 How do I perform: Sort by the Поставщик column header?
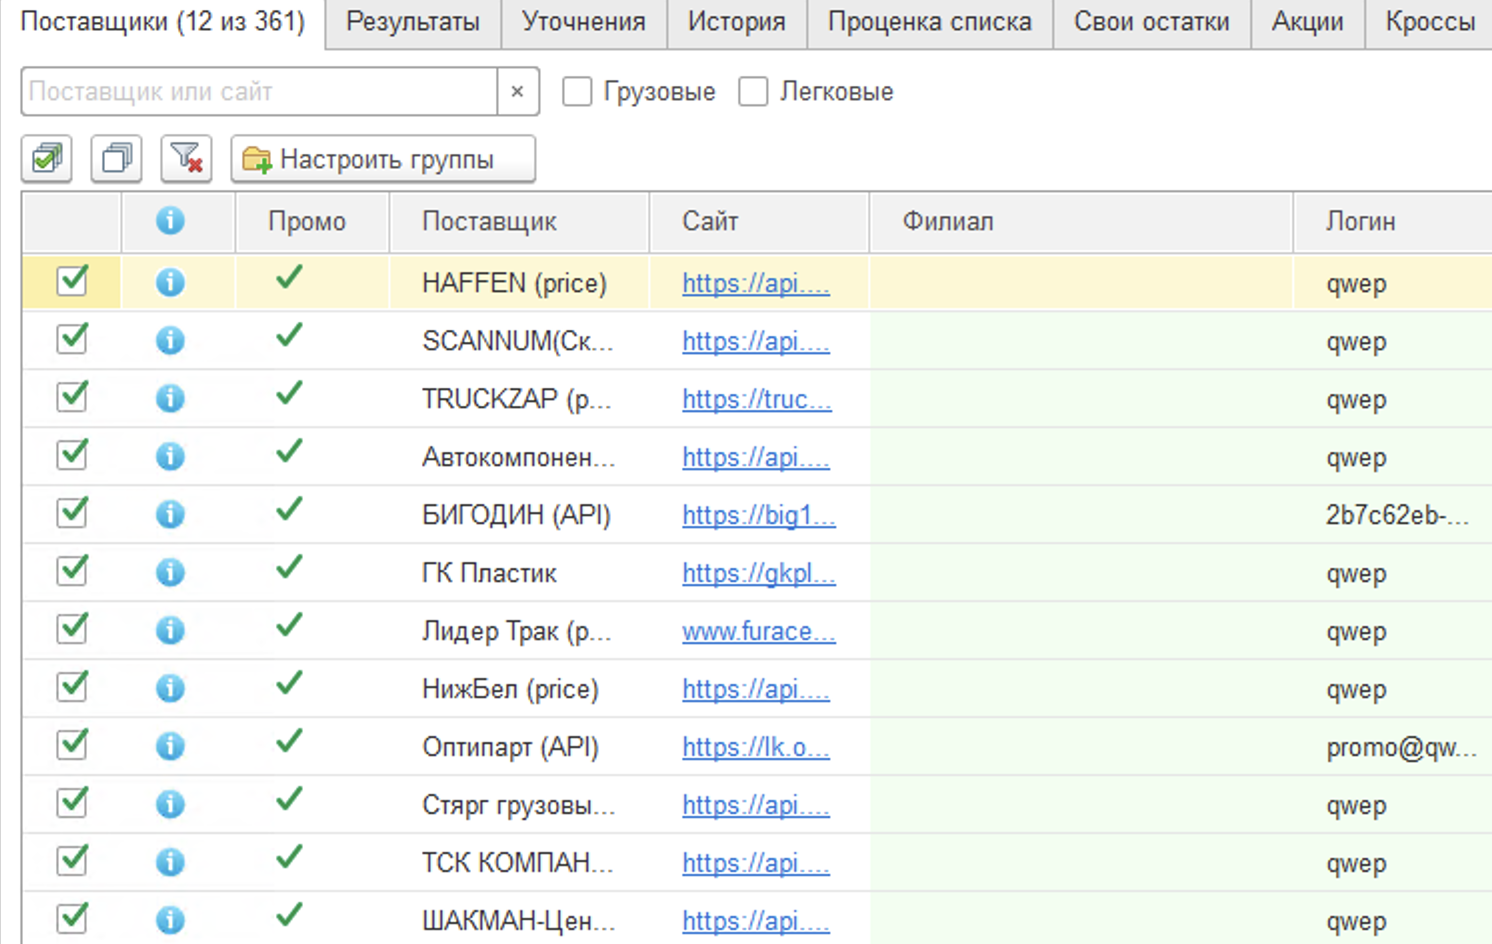pos(520,221)
